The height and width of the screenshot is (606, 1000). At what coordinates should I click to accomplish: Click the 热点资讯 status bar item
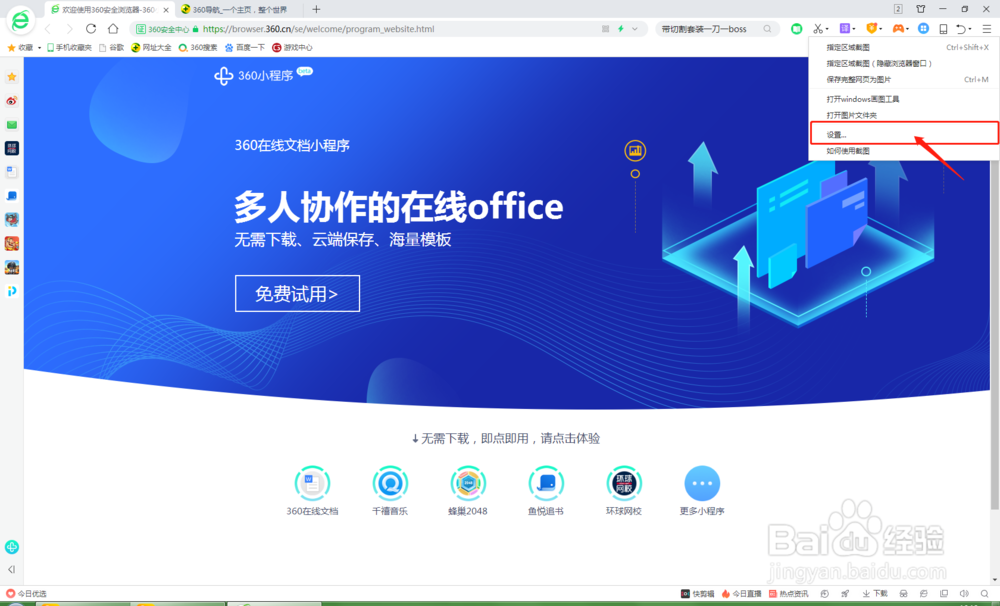[x=788, y=594]
